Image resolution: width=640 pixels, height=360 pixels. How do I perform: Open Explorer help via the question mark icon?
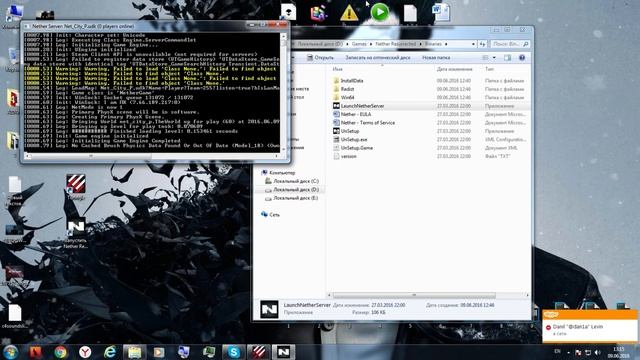pyautogui.click(x=522, y=58)
